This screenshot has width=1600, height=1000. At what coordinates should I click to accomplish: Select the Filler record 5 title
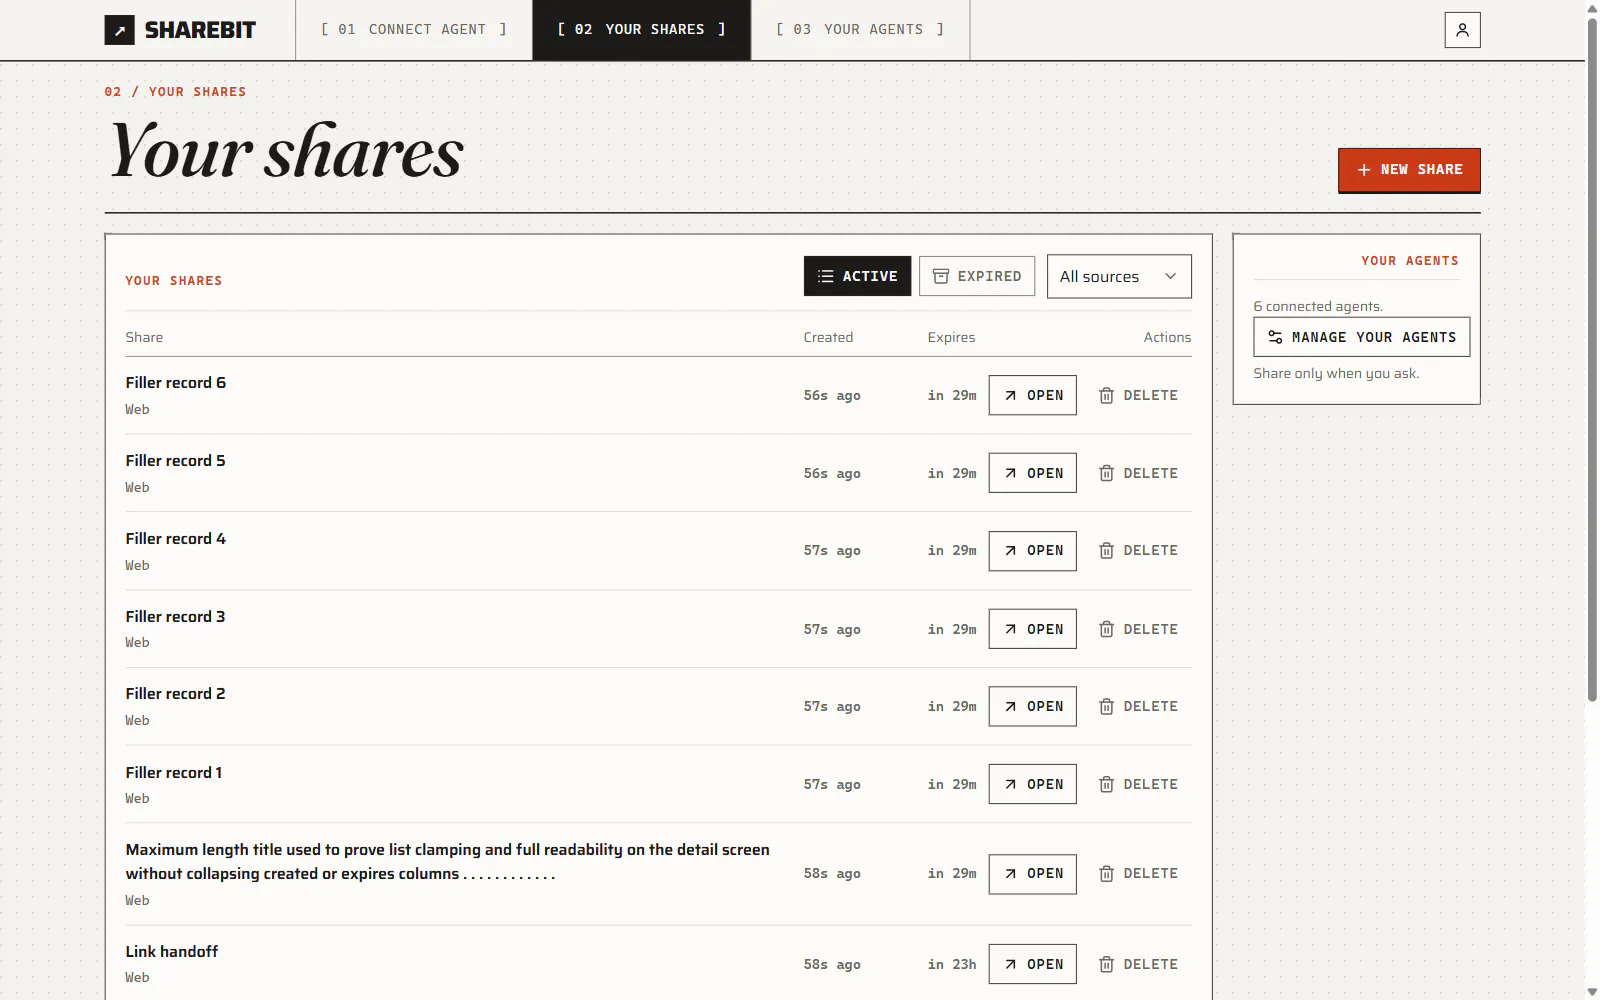coord(175,461)
